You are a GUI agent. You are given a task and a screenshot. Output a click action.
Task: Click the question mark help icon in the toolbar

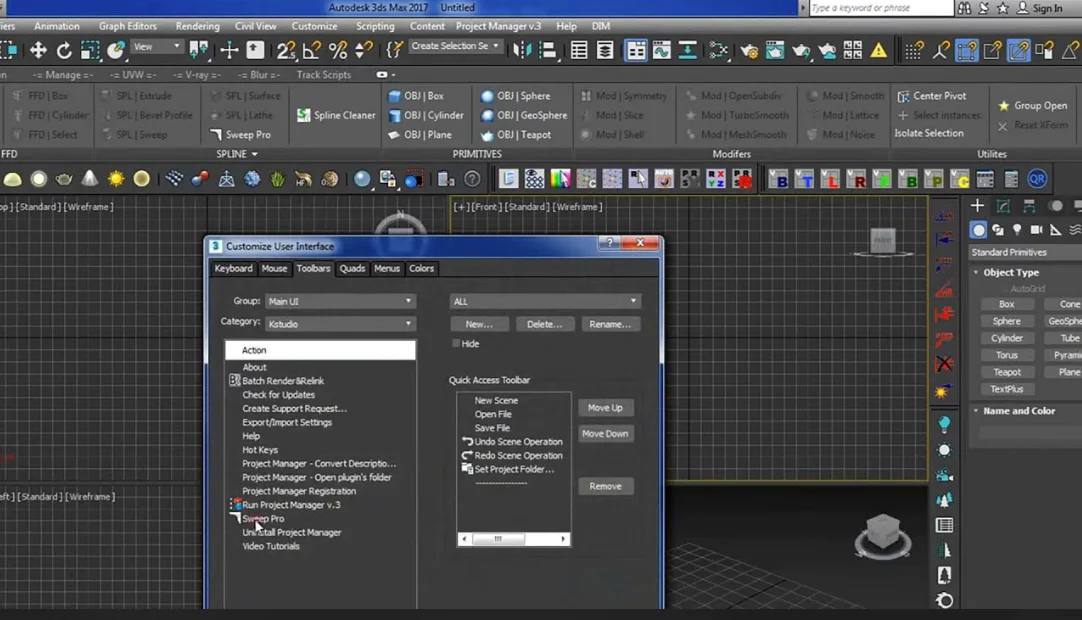(x=472, y=180)
